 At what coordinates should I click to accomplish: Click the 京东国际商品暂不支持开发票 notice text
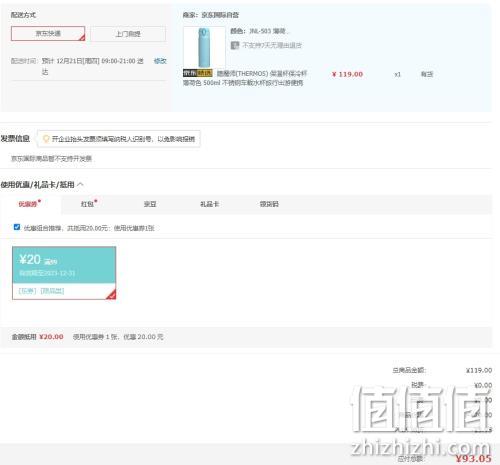[51, 159]
